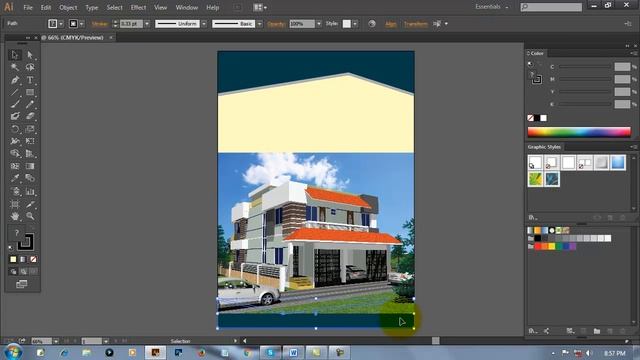Open stroke weight dropdown arrow
The width and height of the screenshot is (640, 360).
click(x=147, y=24)
